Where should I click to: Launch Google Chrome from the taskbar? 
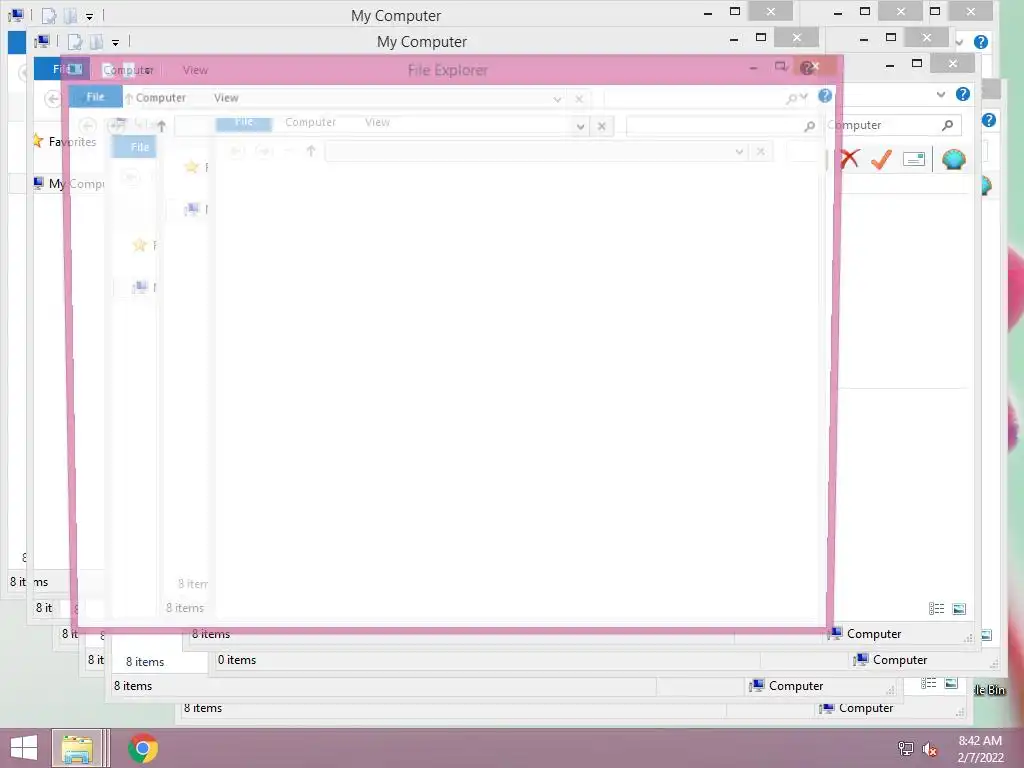click(x=143, y=748)
